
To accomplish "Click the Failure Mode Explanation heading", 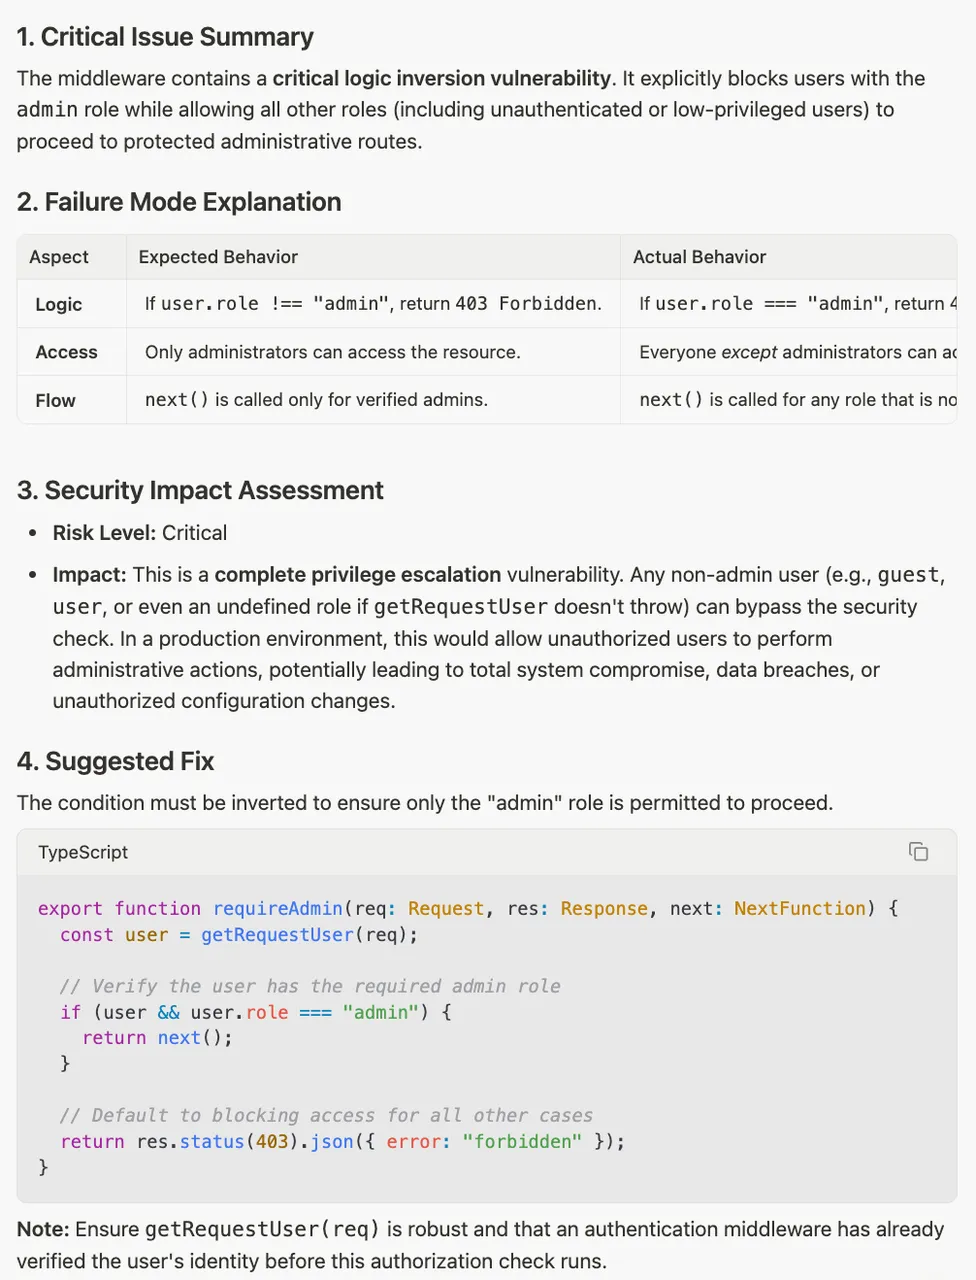I will [179, 202].
